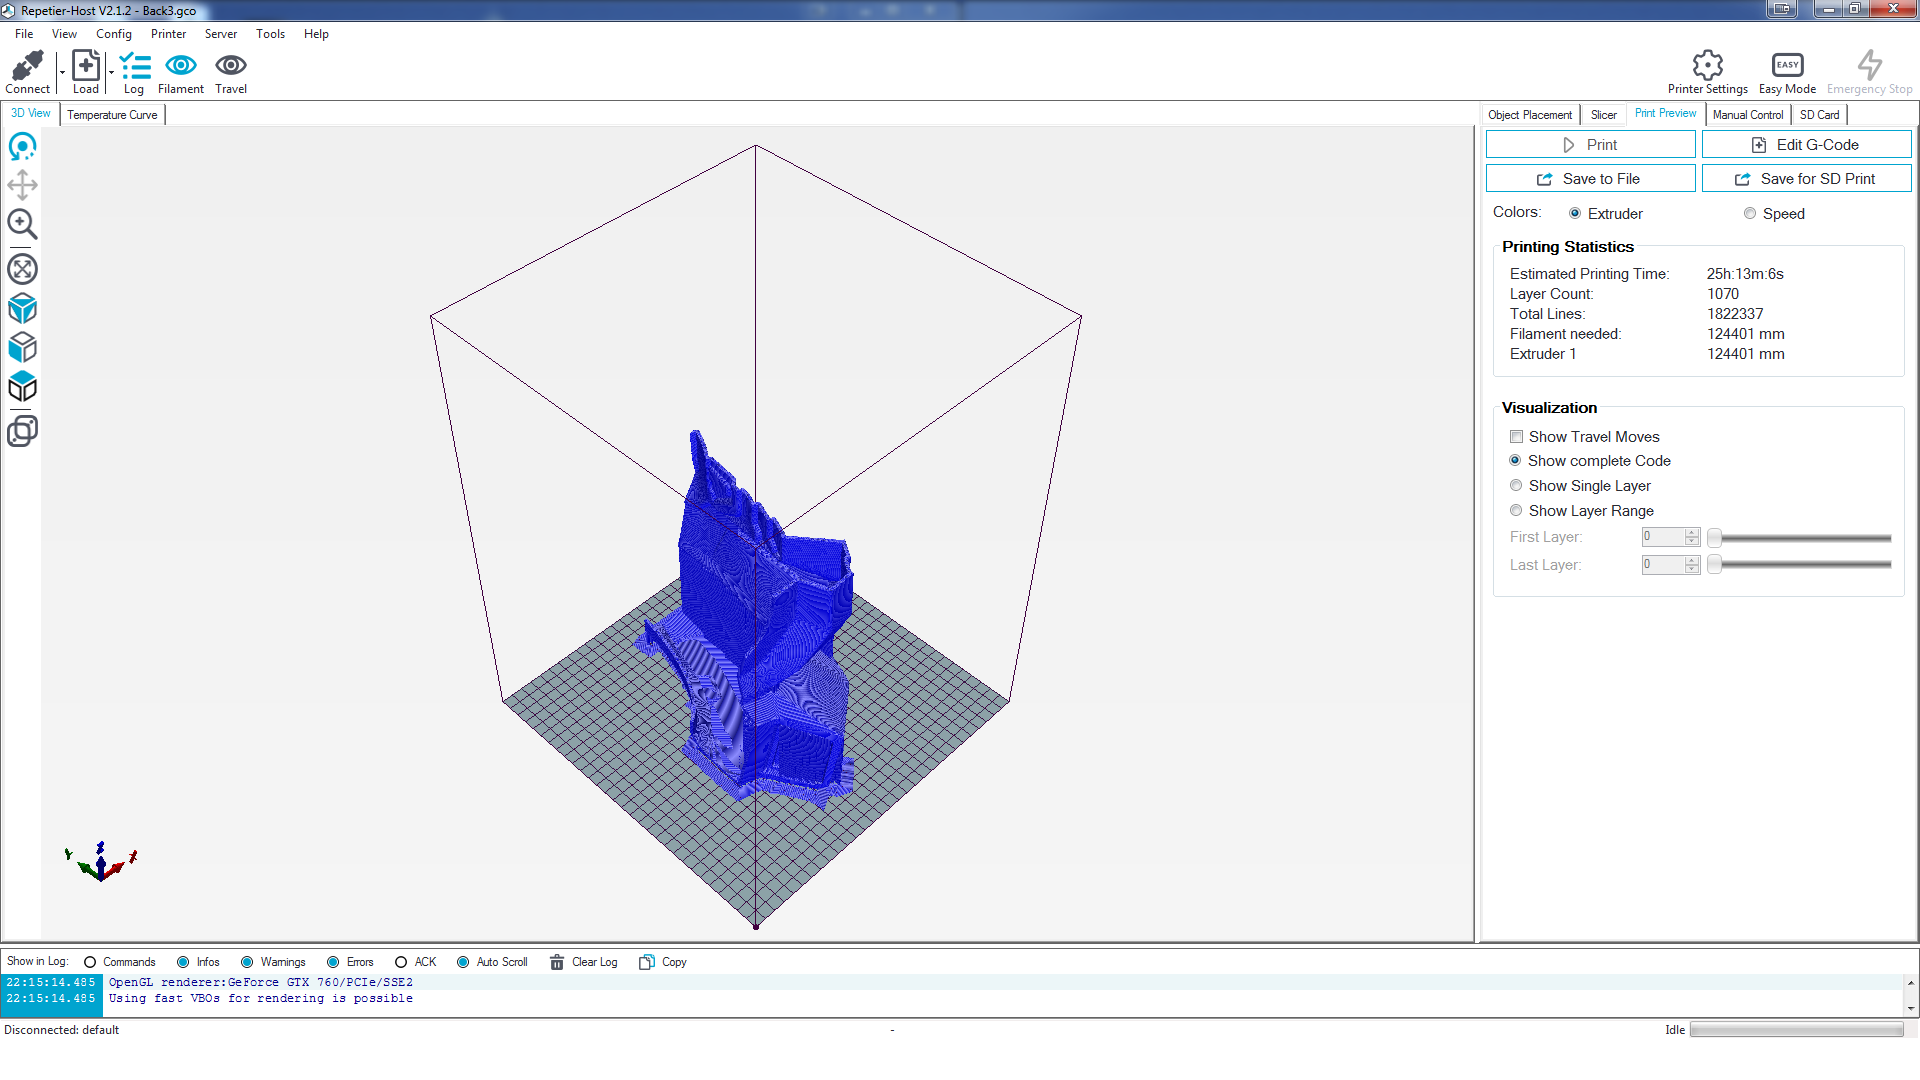Expand the Connect dropdown arrow
1920x1080 pixels.
pyautogui.click(x=62, y=73)
